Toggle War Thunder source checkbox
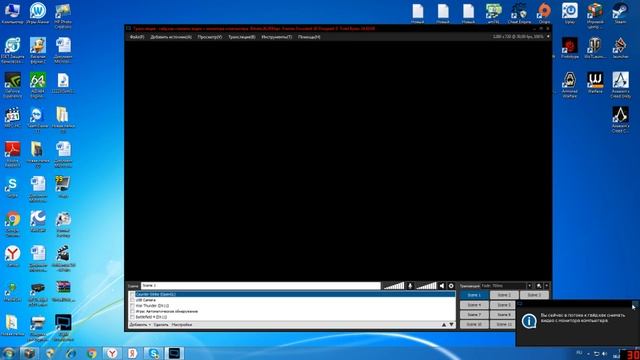640x360 pixels. [132, 306]
